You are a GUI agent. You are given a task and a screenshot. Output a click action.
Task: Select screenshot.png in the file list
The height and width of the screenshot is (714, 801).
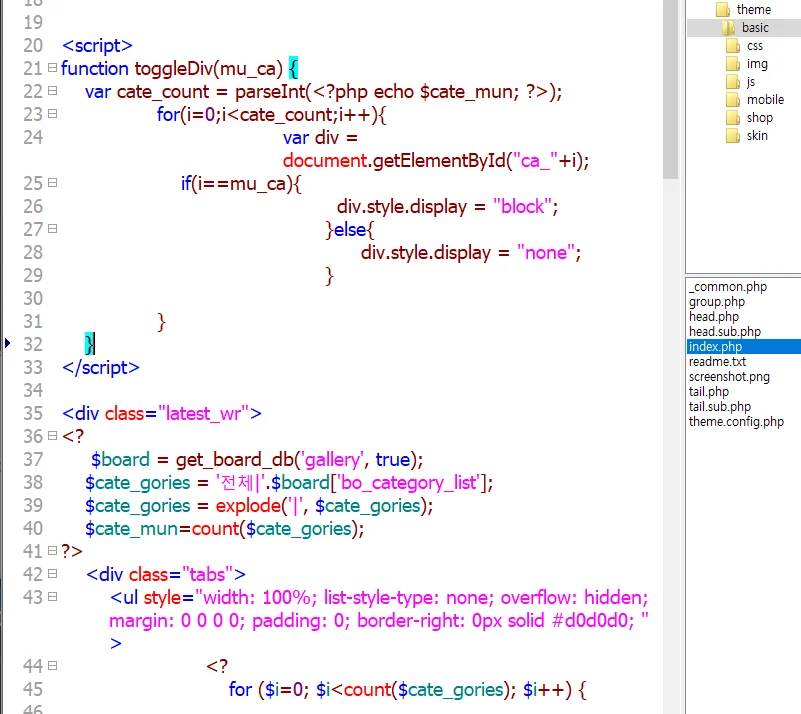[x=729, y=376]
